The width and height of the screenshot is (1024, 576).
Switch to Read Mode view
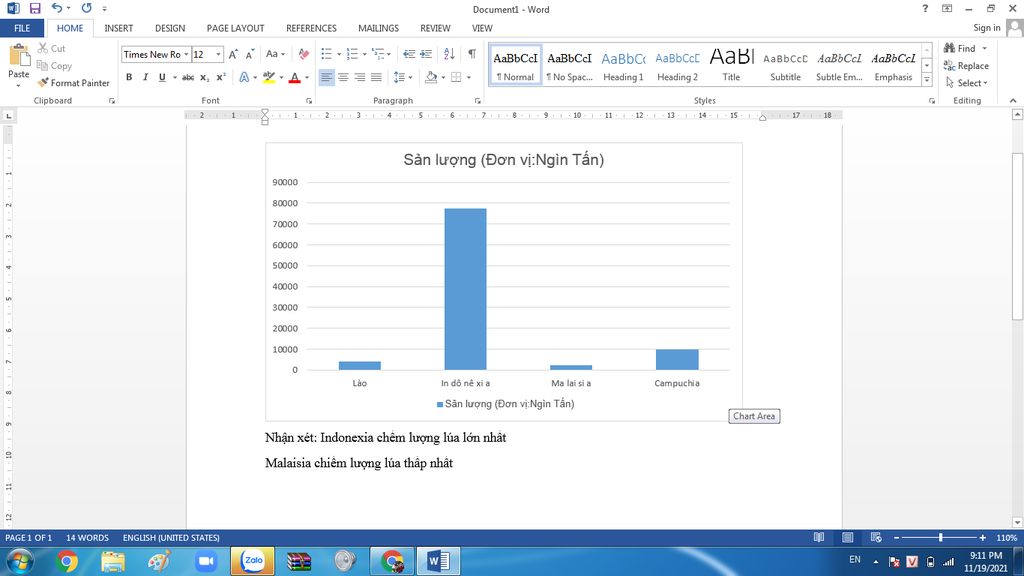(x=819, y=537)
